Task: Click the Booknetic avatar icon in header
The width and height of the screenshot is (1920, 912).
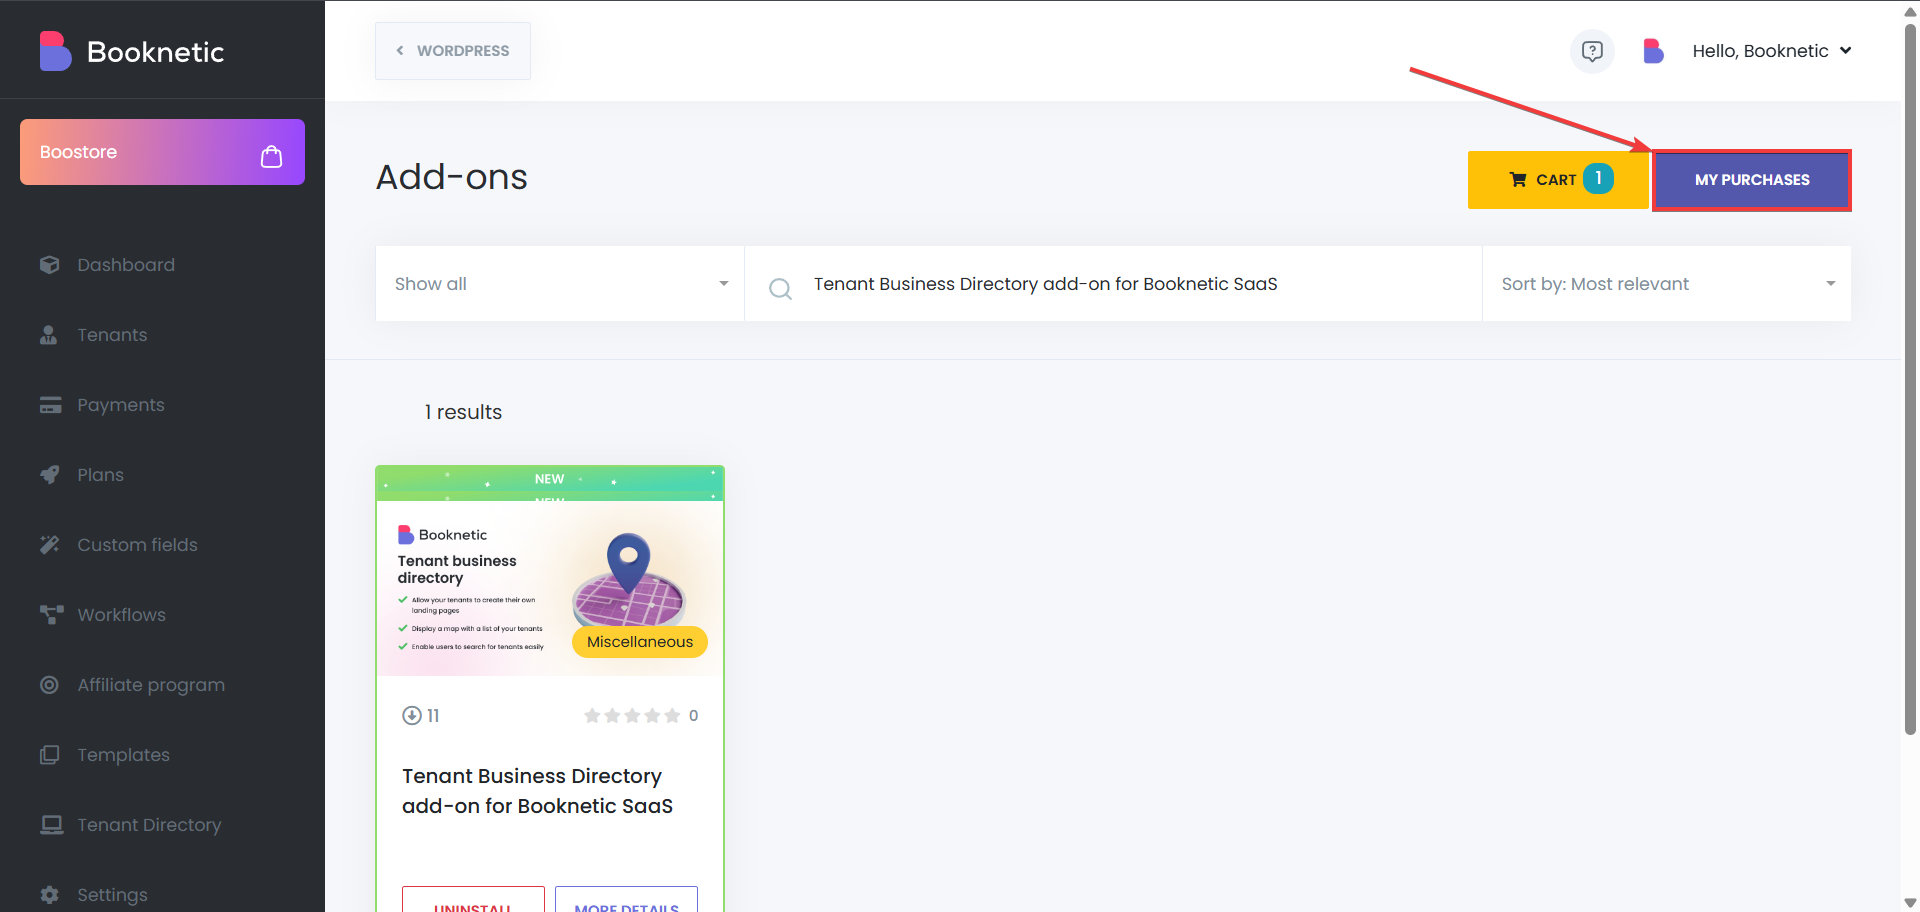Action: pos(1653,51)
